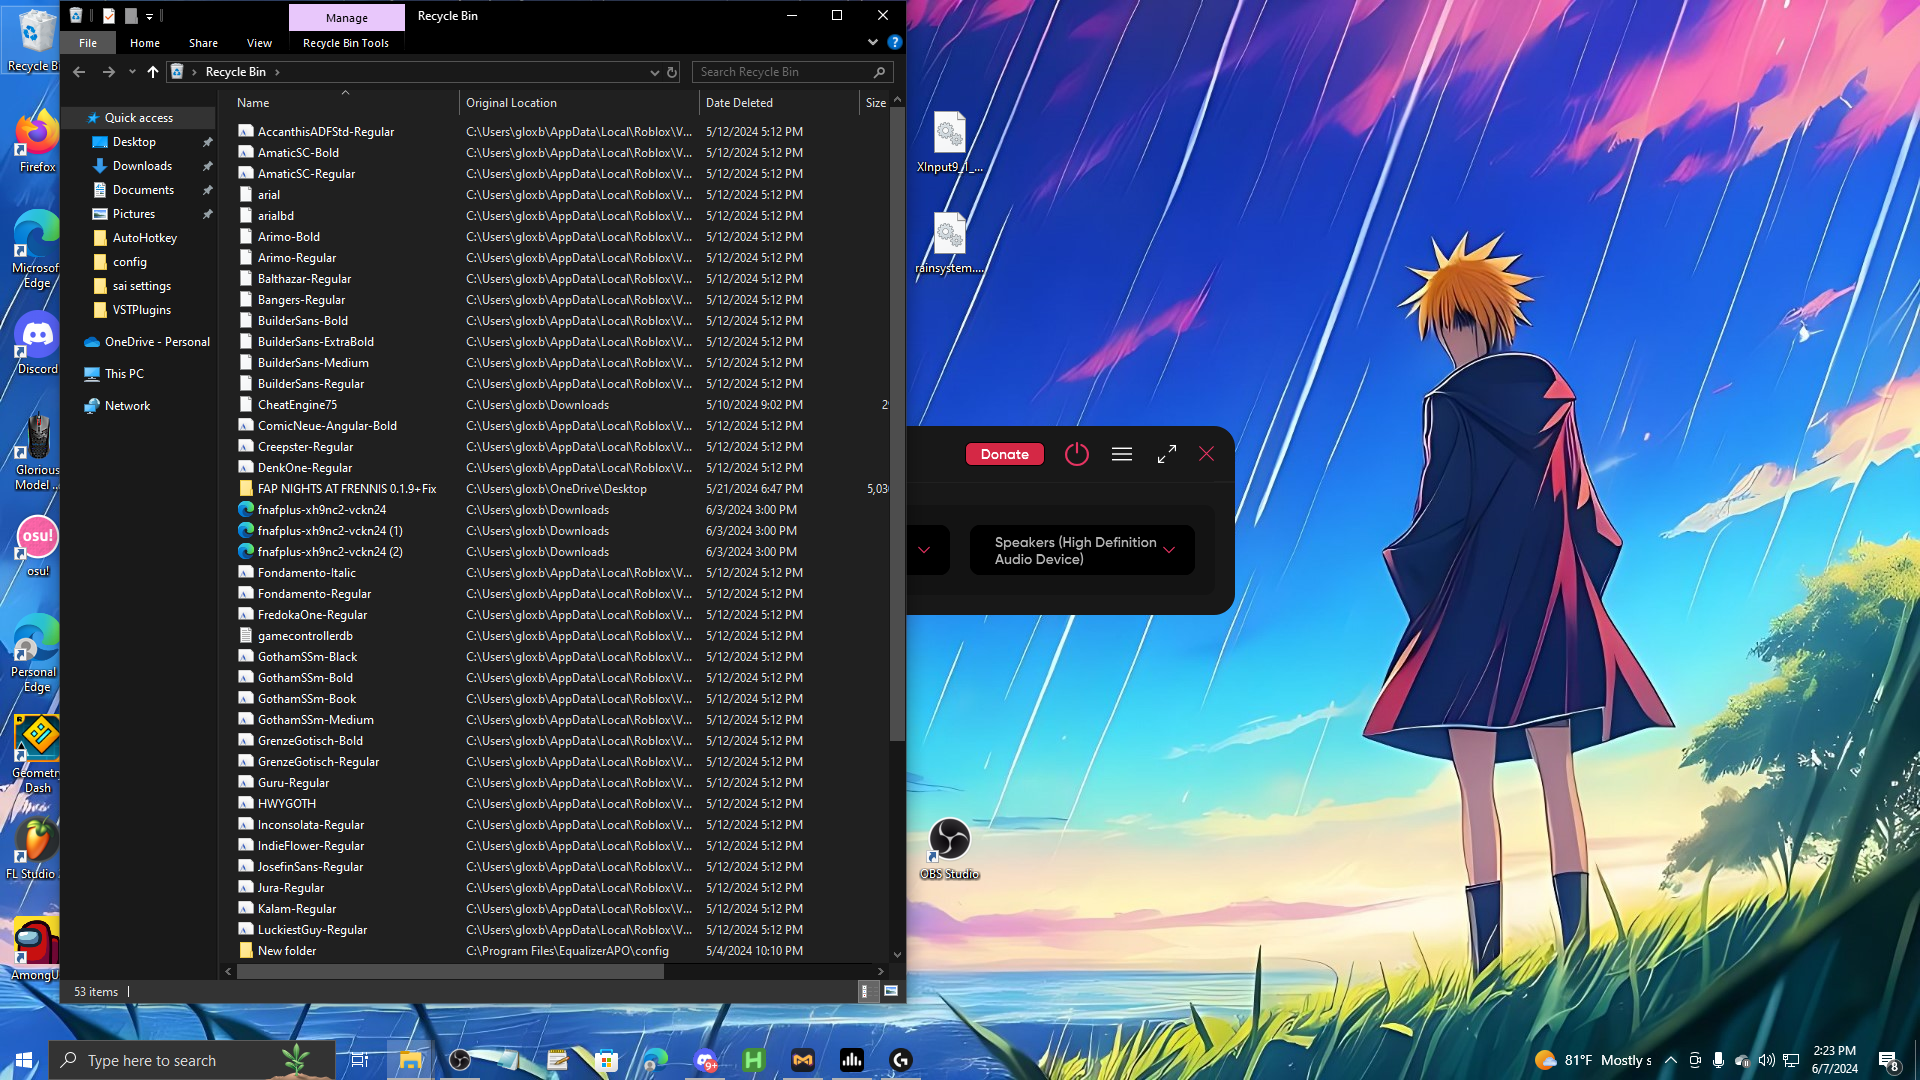The height and width of the screenshot is (1080, 1920).
Task: Click the refresh icon in the address bar
Action: click(x=672, y=72)
